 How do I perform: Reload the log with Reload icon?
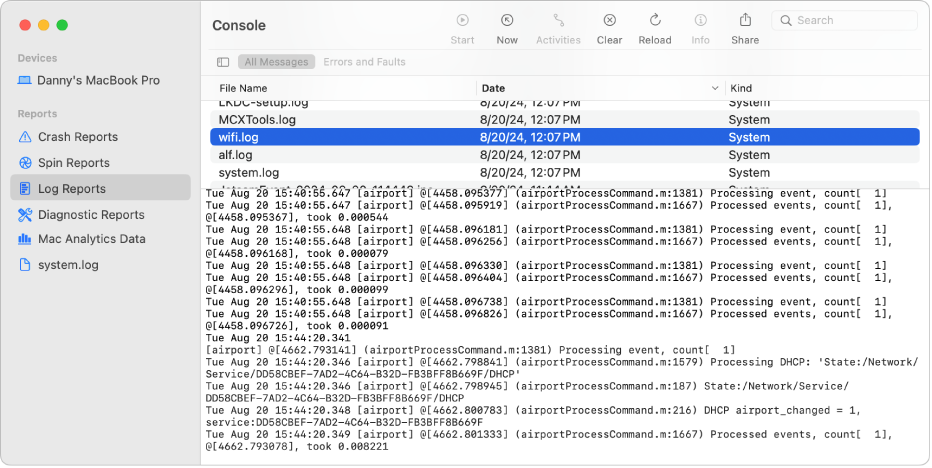[x=654, y=20]
